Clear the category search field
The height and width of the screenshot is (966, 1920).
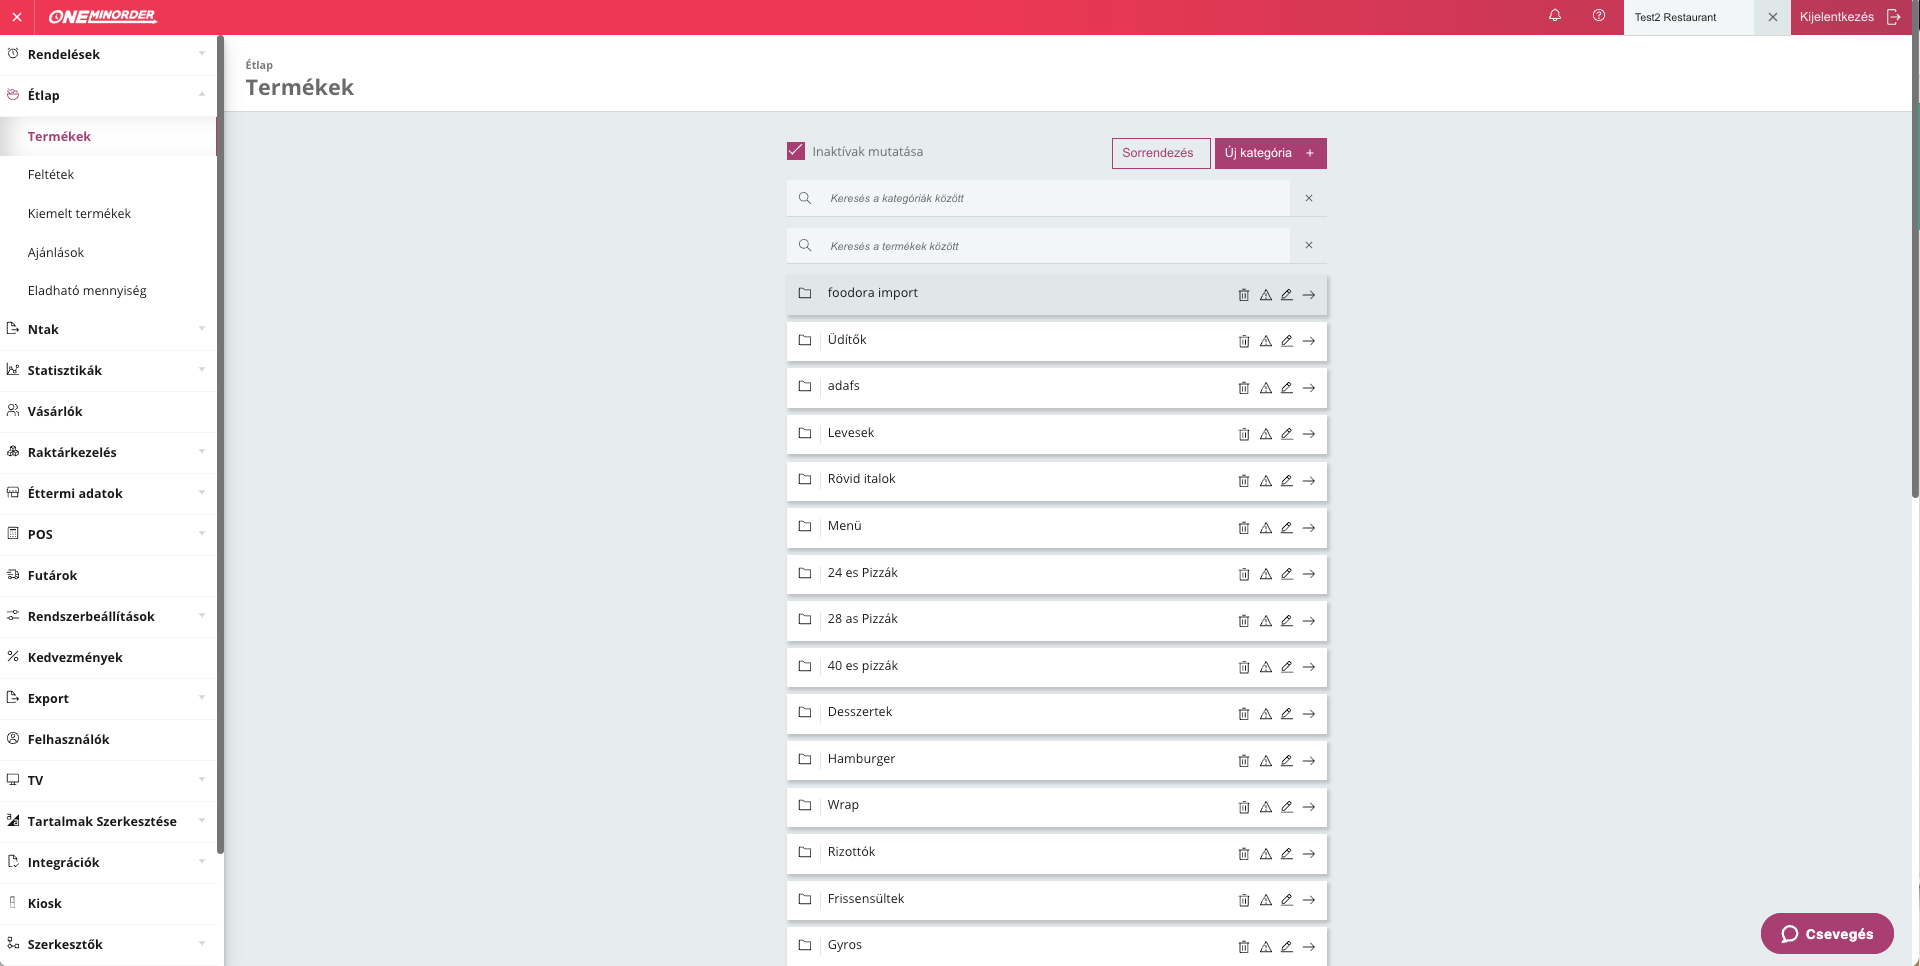(1308, 198)
